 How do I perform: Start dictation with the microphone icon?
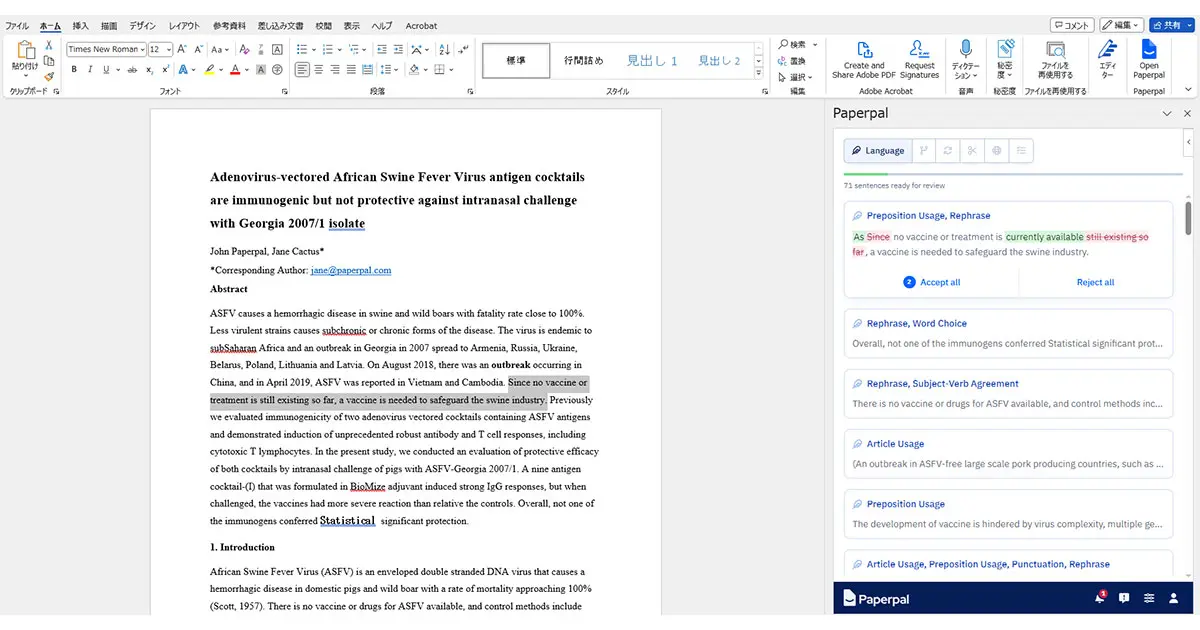tap(966, 59)
